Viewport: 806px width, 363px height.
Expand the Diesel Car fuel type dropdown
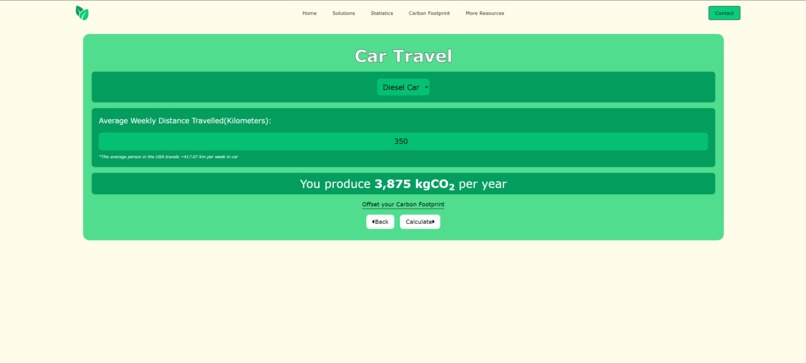click(x=403, y=87)
